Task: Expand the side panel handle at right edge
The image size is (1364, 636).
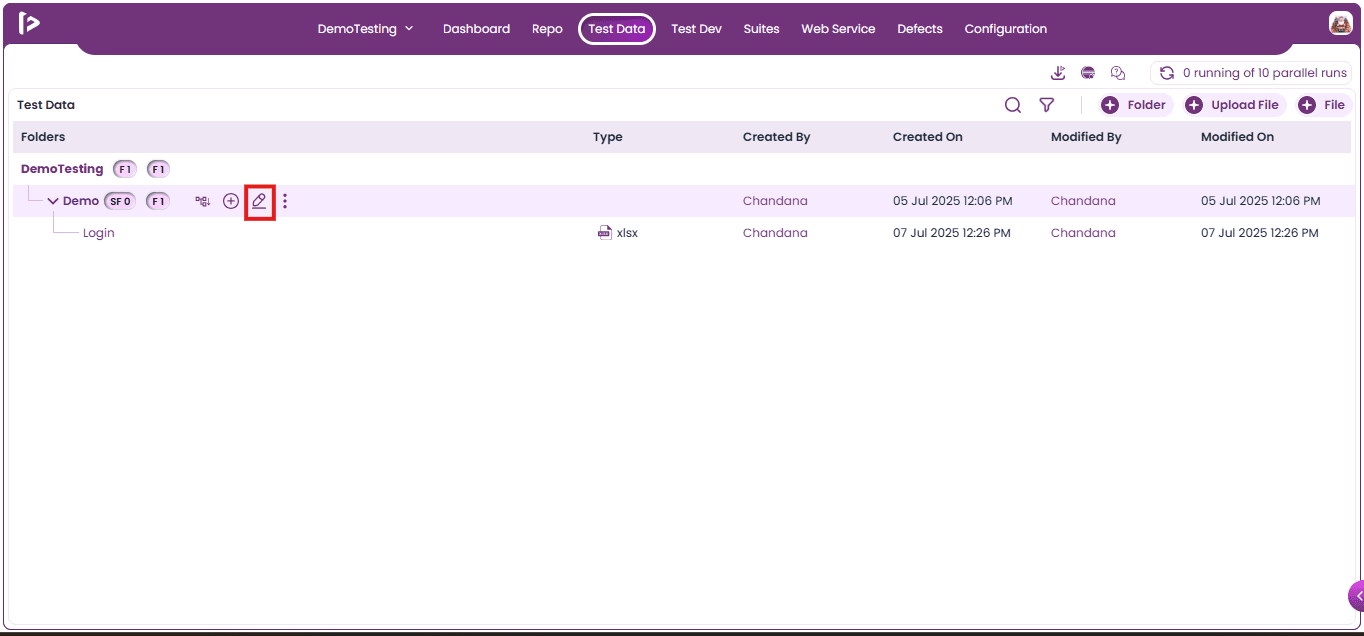Action: point(1357,596)
